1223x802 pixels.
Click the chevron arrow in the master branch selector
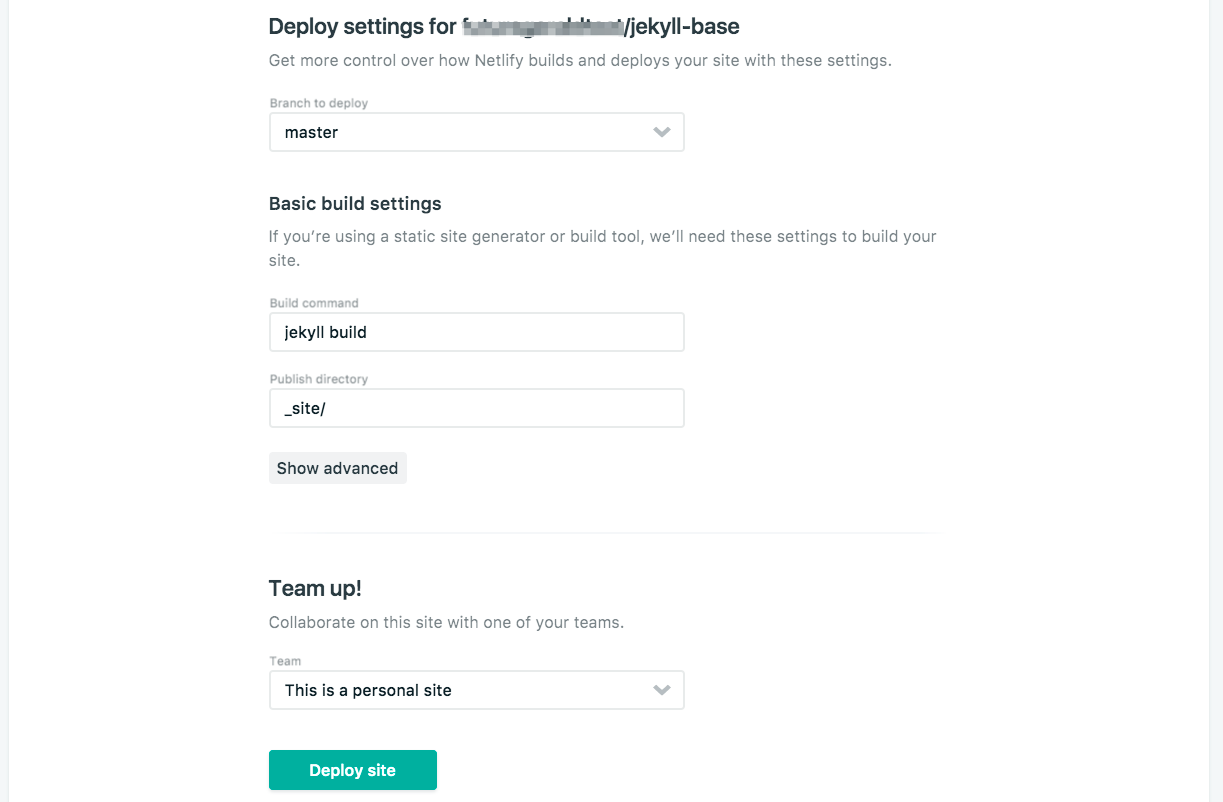(x=661, y=132)
